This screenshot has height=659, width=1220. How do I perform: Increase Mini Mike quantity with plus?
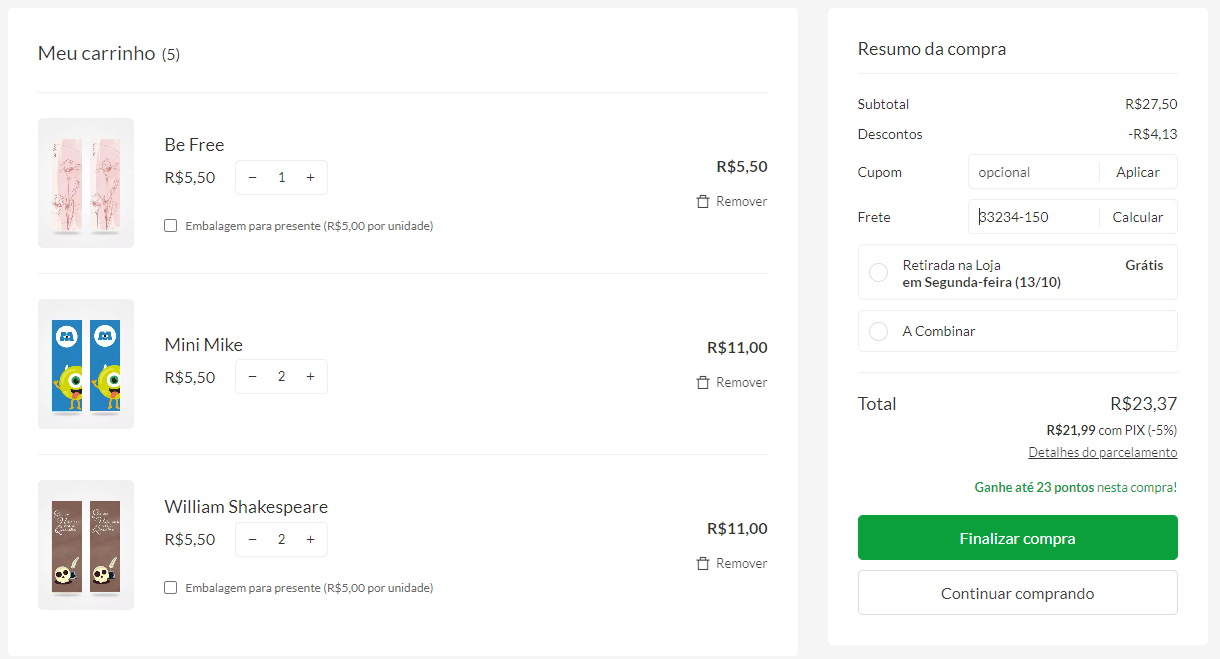click(x=310, y=376)
